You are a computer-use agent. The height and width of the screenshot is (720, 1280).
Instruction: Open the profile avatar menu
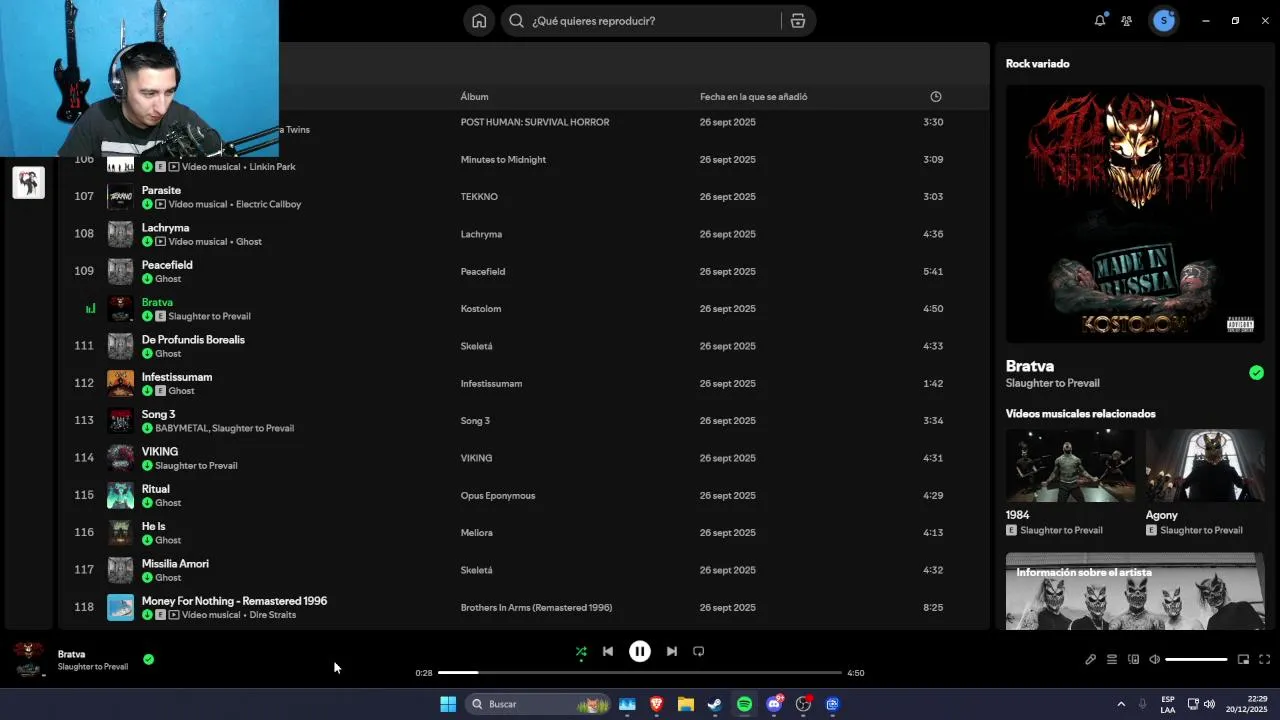pyautogui.click(x=1164, y=20)
